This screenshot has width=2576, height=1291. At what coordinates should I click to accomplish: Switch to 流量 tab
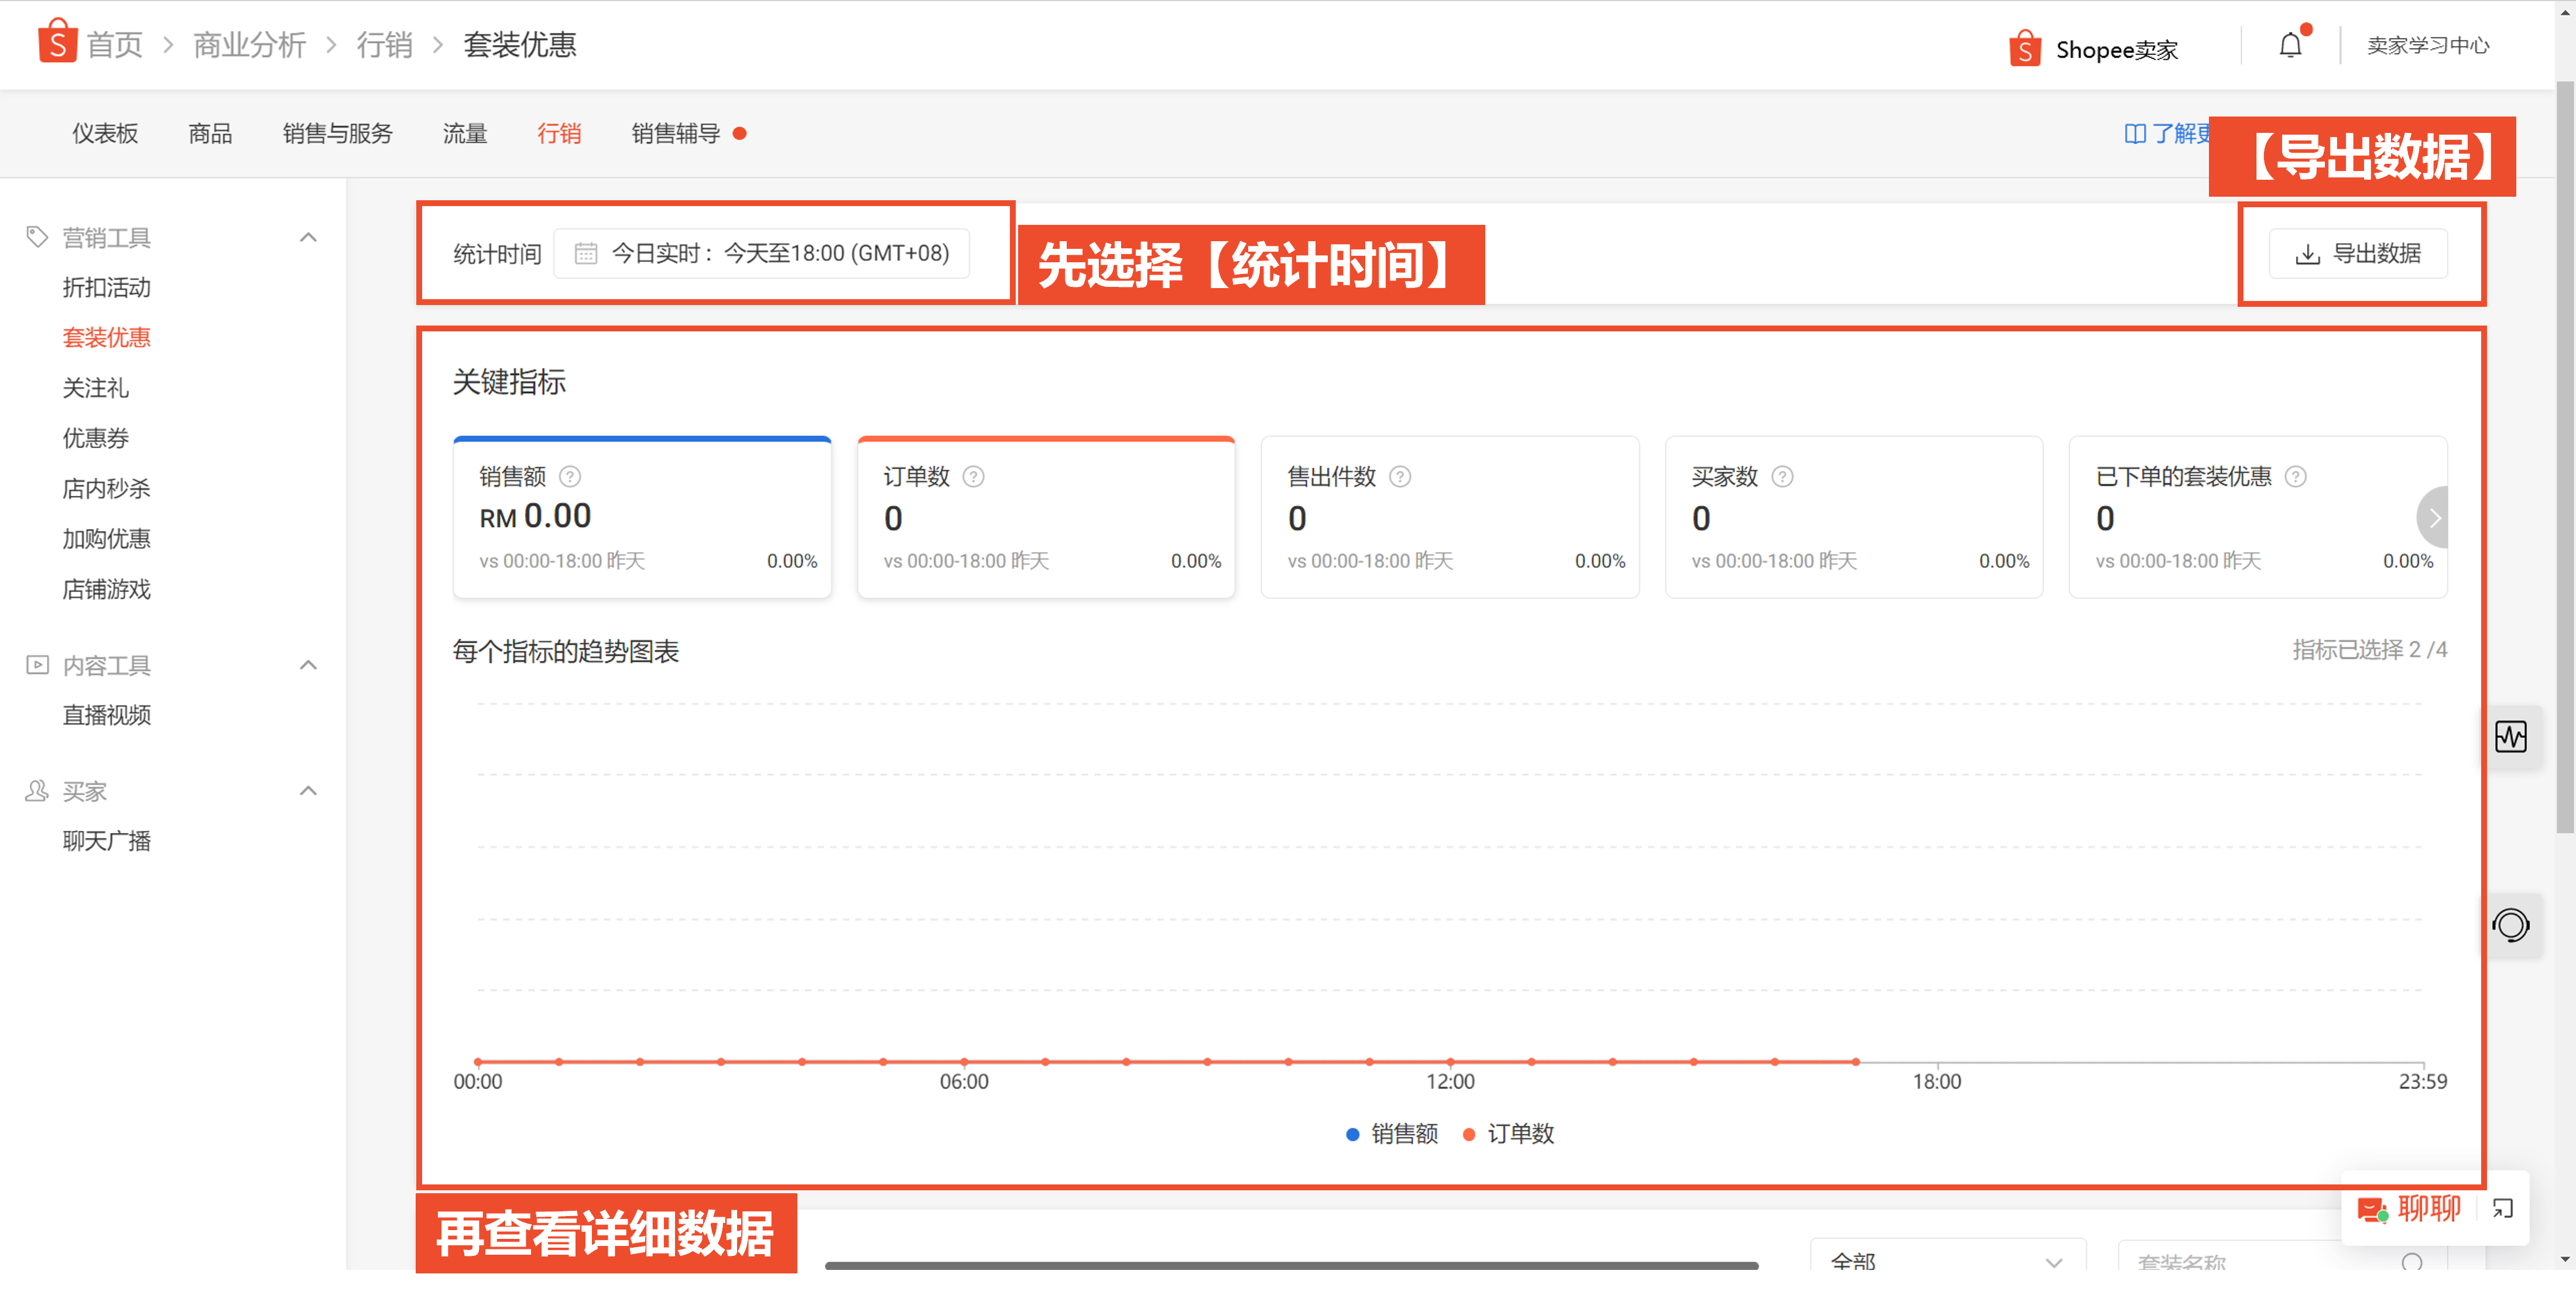465,133
